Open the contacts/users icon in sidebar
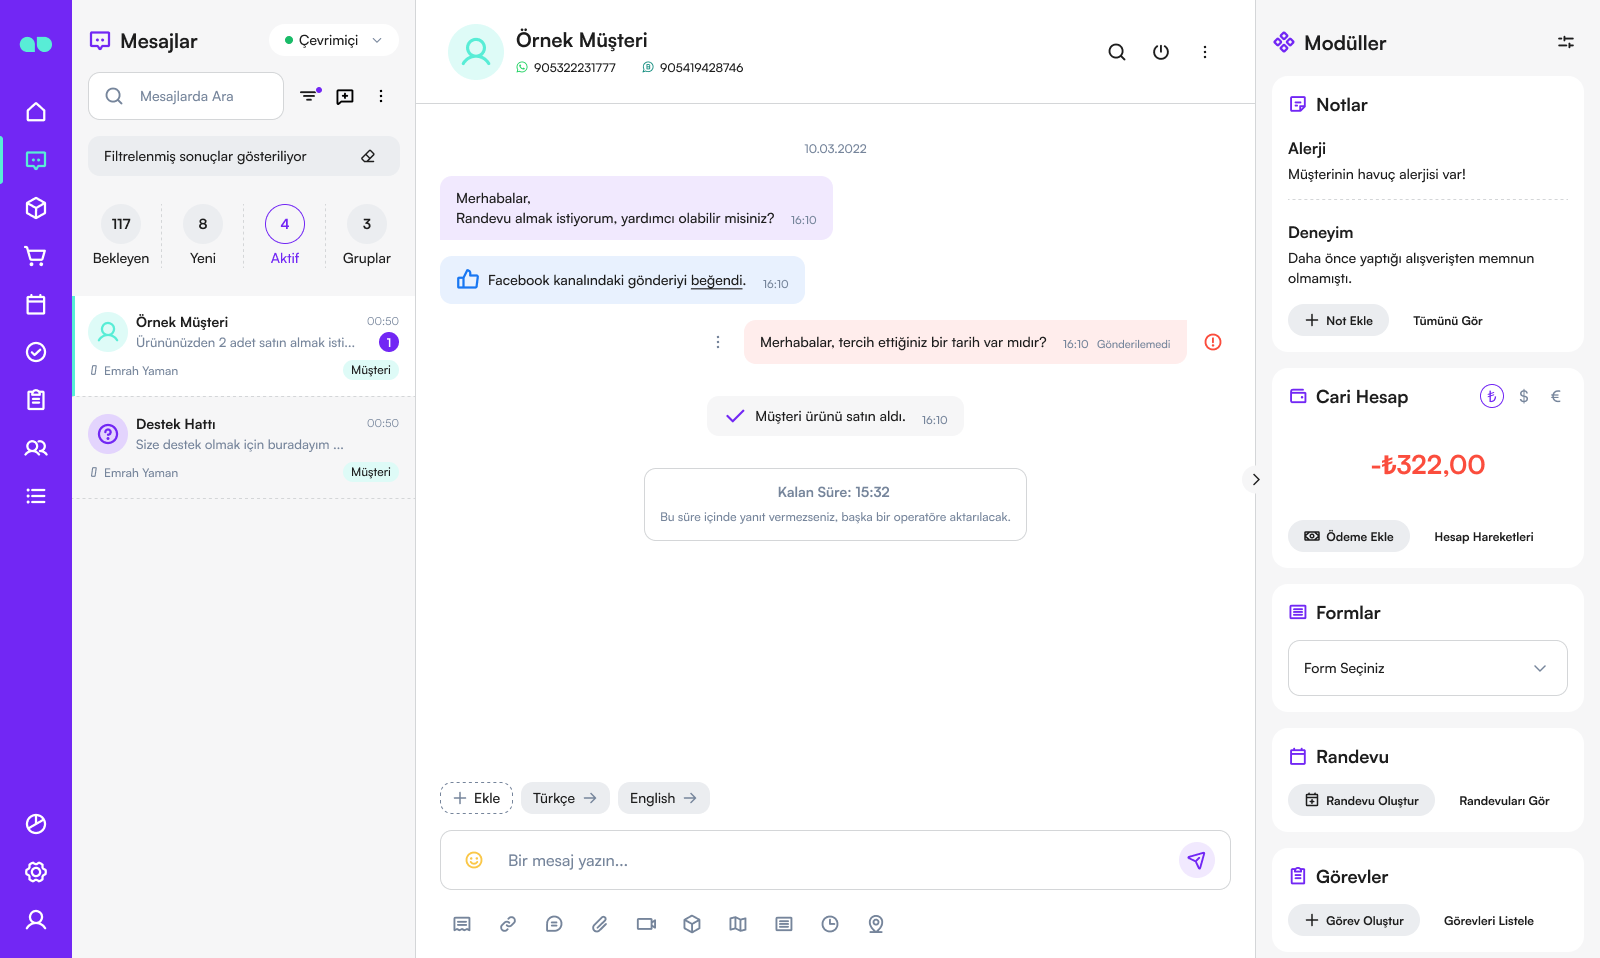Screen dimensions: 1600x958 coord(36,448)
